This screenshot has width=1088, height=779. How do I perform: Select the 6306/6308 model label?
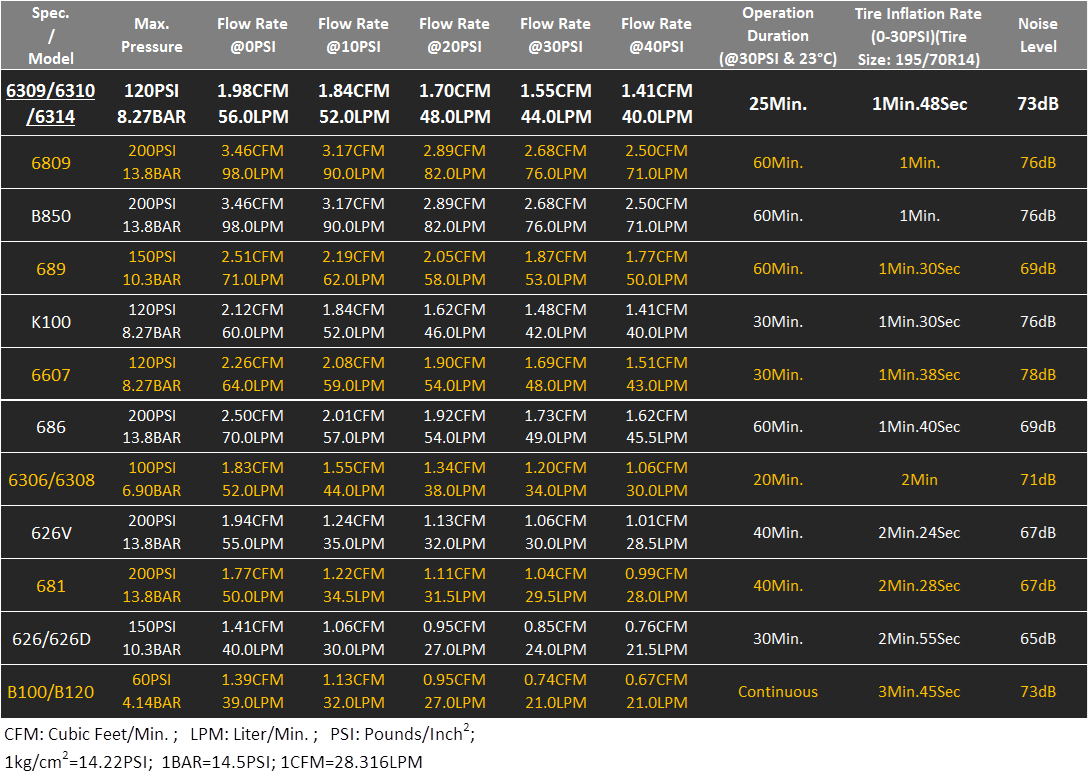(x=51, y=480)
